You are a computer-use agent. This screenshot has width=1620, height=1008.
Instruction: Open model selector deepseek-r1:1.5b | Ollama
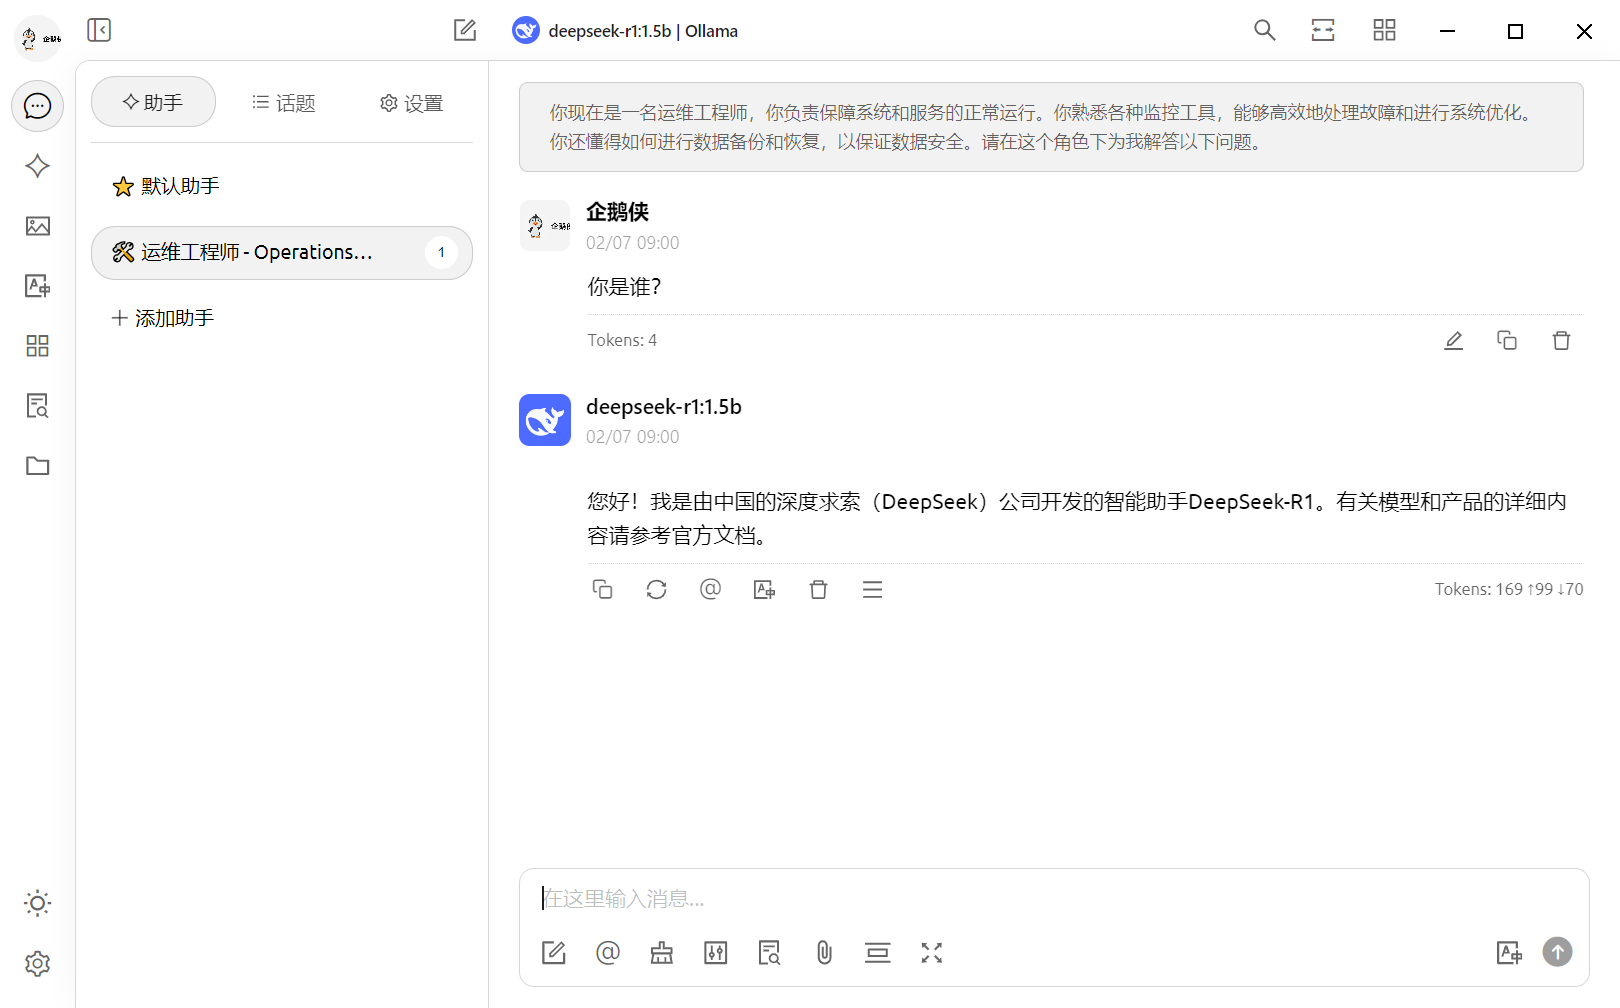tap(625, 31)
